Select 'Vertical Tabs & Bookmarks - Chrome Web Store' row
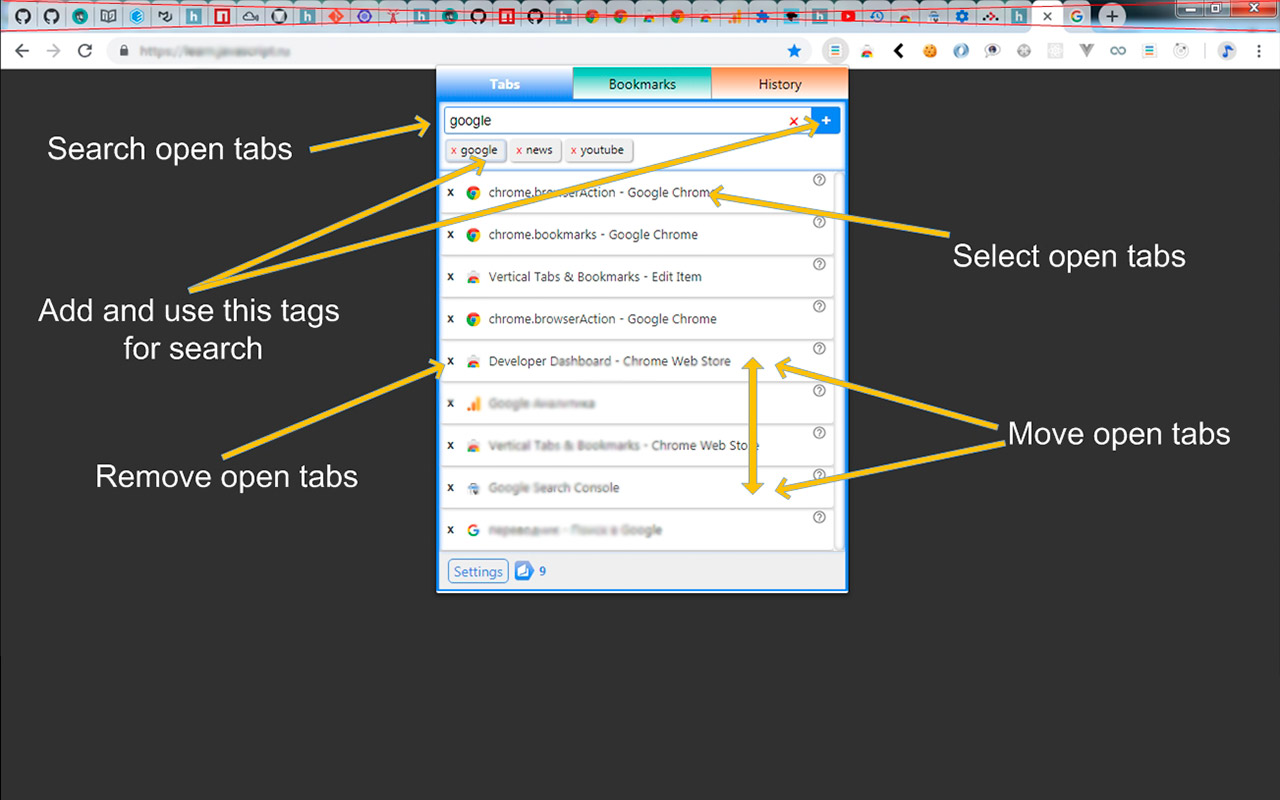1280x800 pixels. click(x=637, y=446)
